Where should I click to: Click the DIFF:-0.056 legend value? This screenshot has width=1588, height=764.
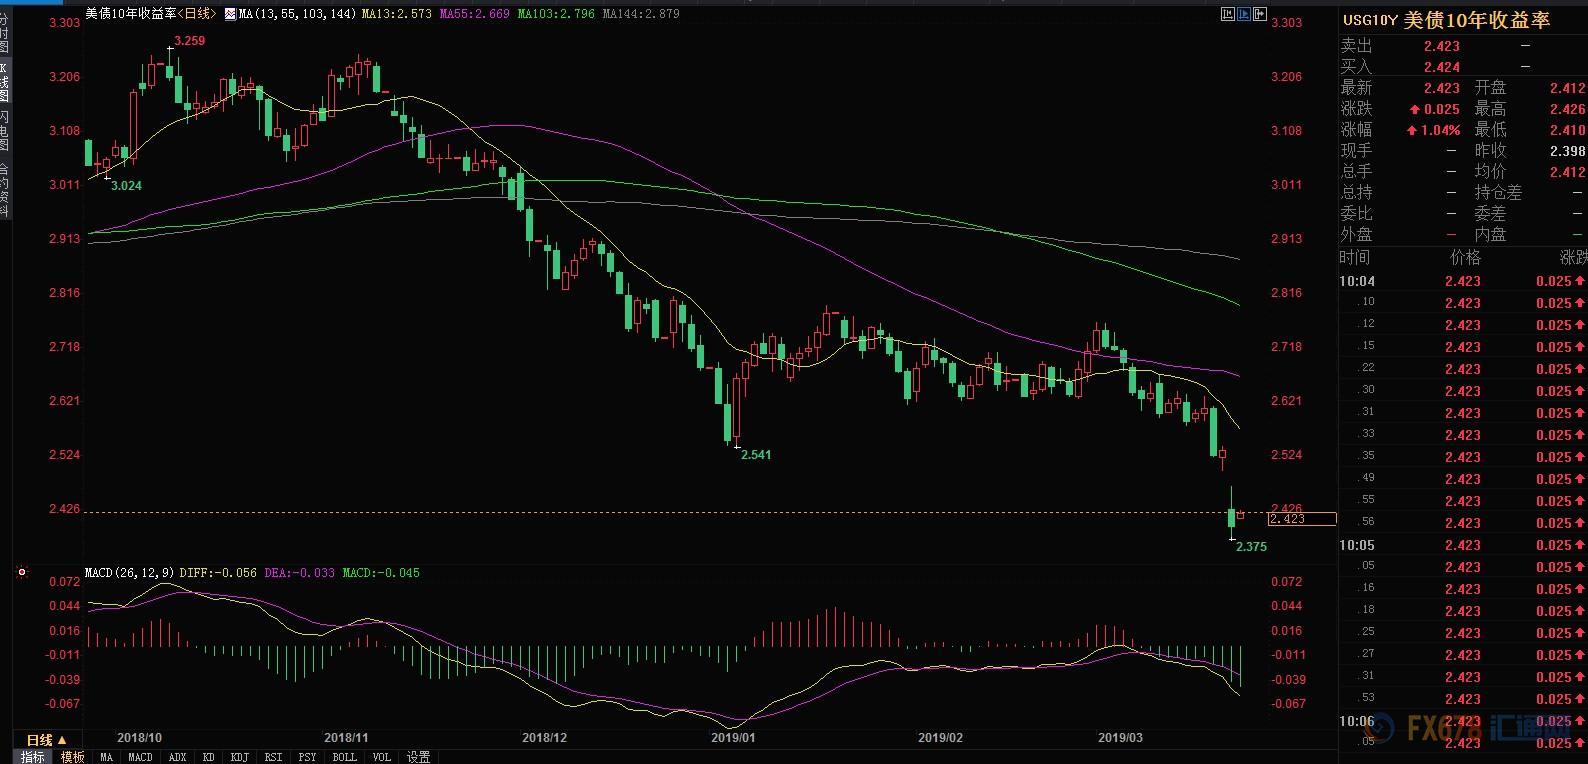coord(218,573)
